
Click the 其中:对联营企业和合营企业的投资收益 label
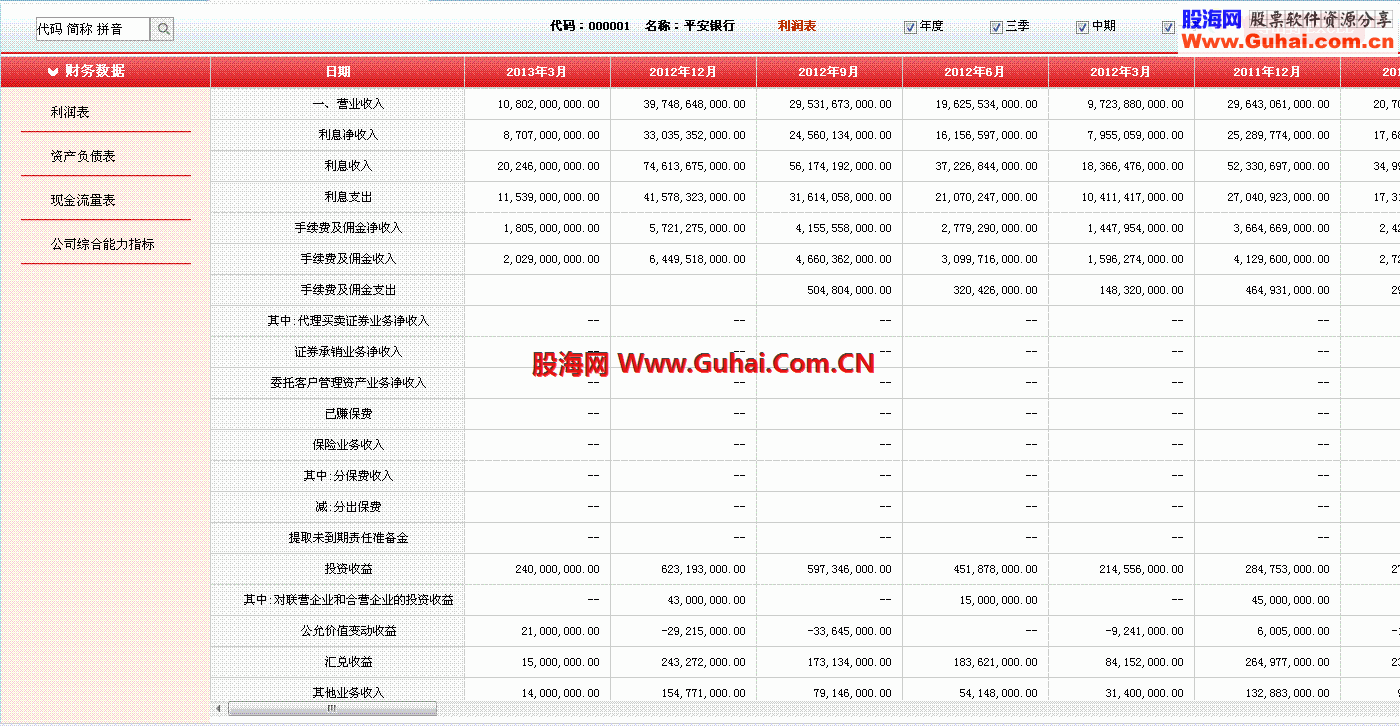point(348,600)
